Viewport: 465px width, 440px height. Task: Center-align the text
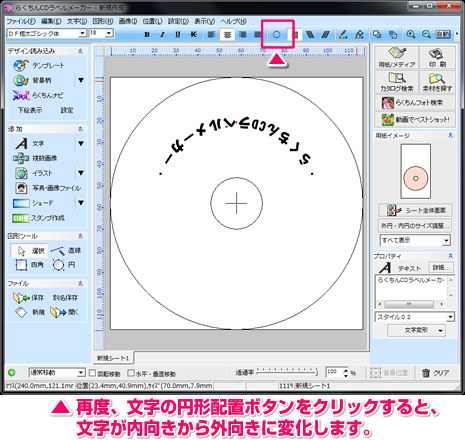[x=227, y=34]
